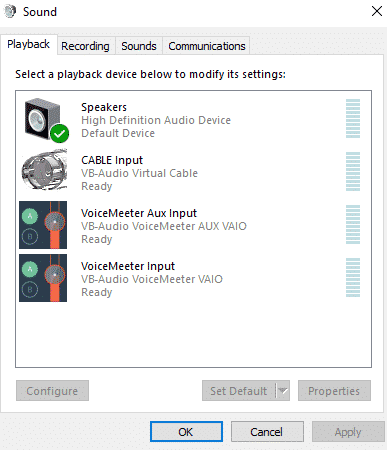Click the VoiceMeeter Input level meter
Screen dimensions: 387x450
(353, 277)
